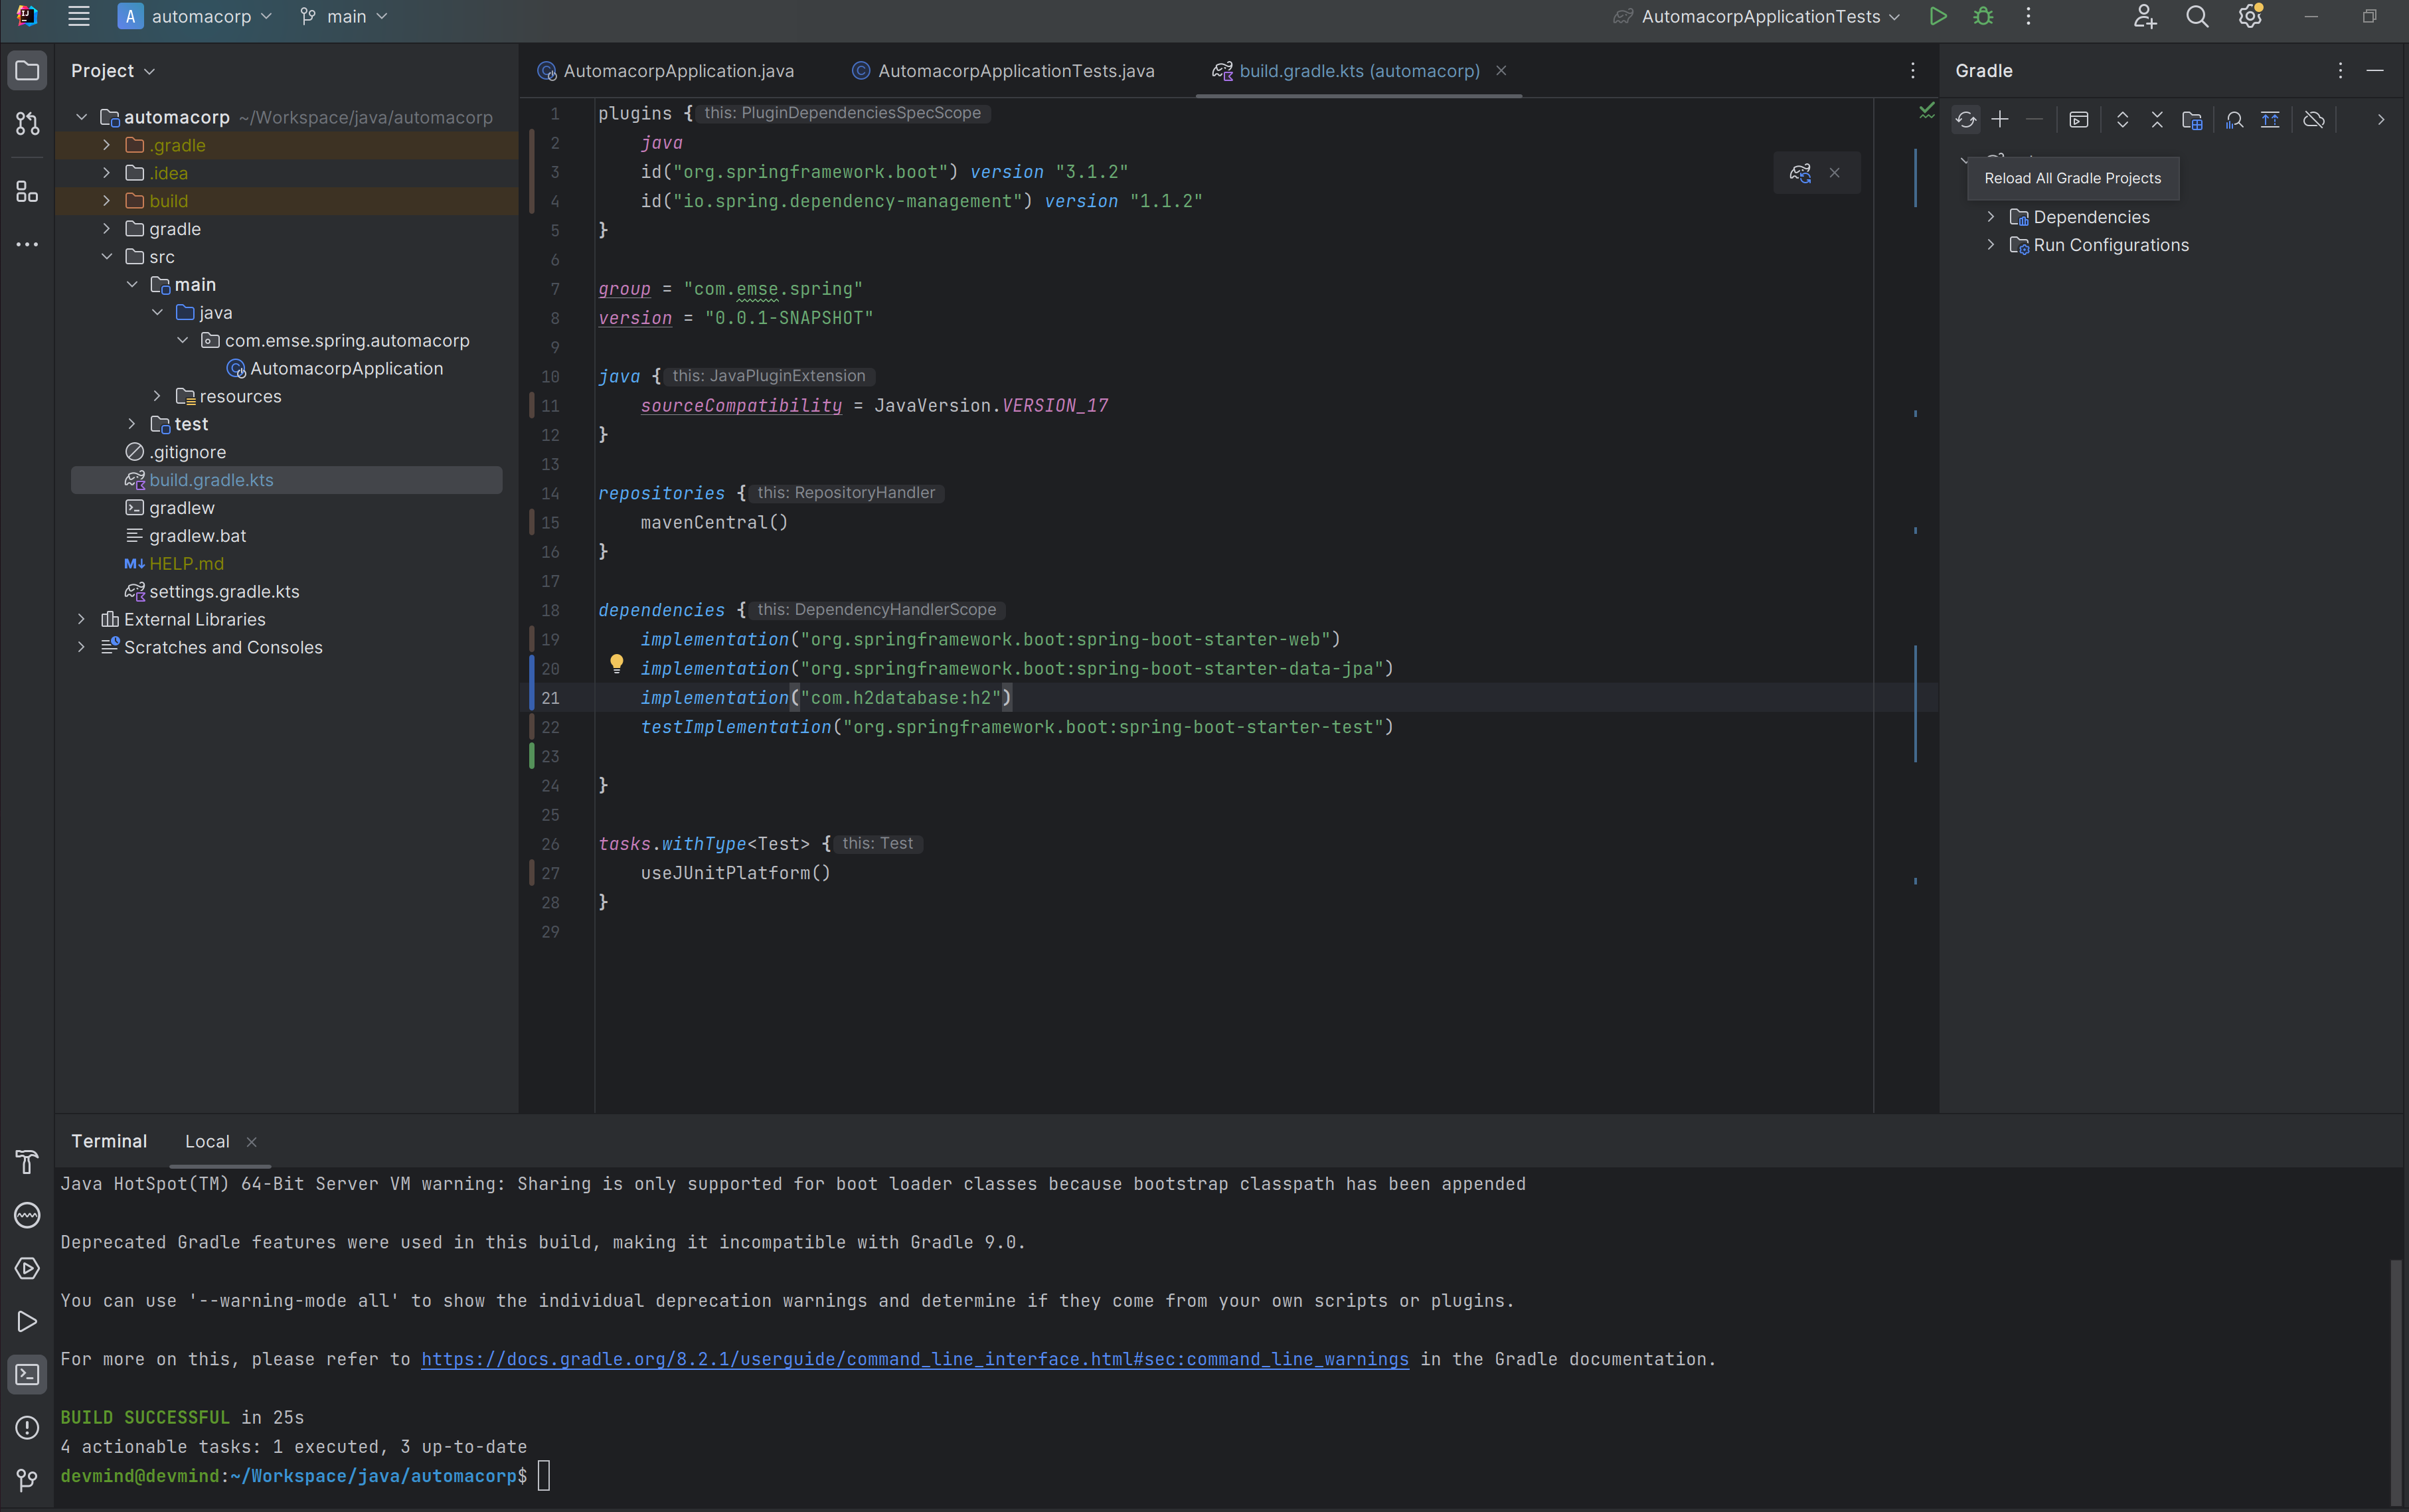Expand all nodes in Gradle panel

click(x=2122, y=120)
